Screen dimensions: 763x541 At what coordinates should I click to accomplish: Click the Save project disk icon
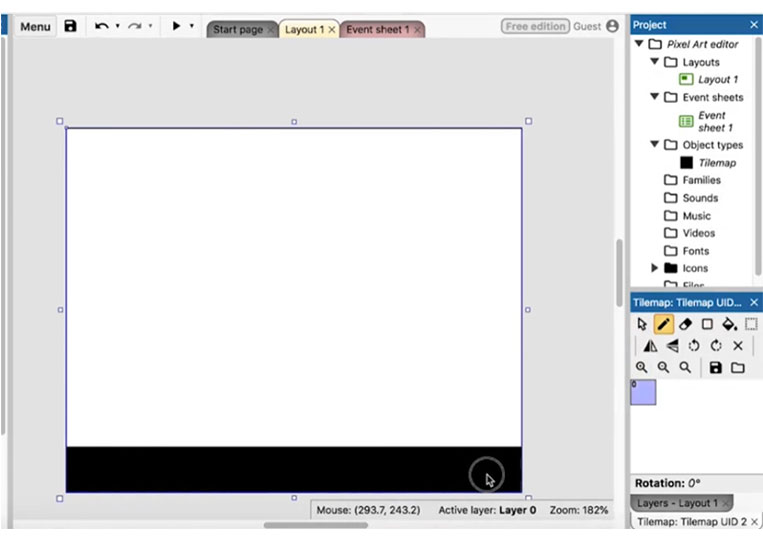tap(71, 26)
